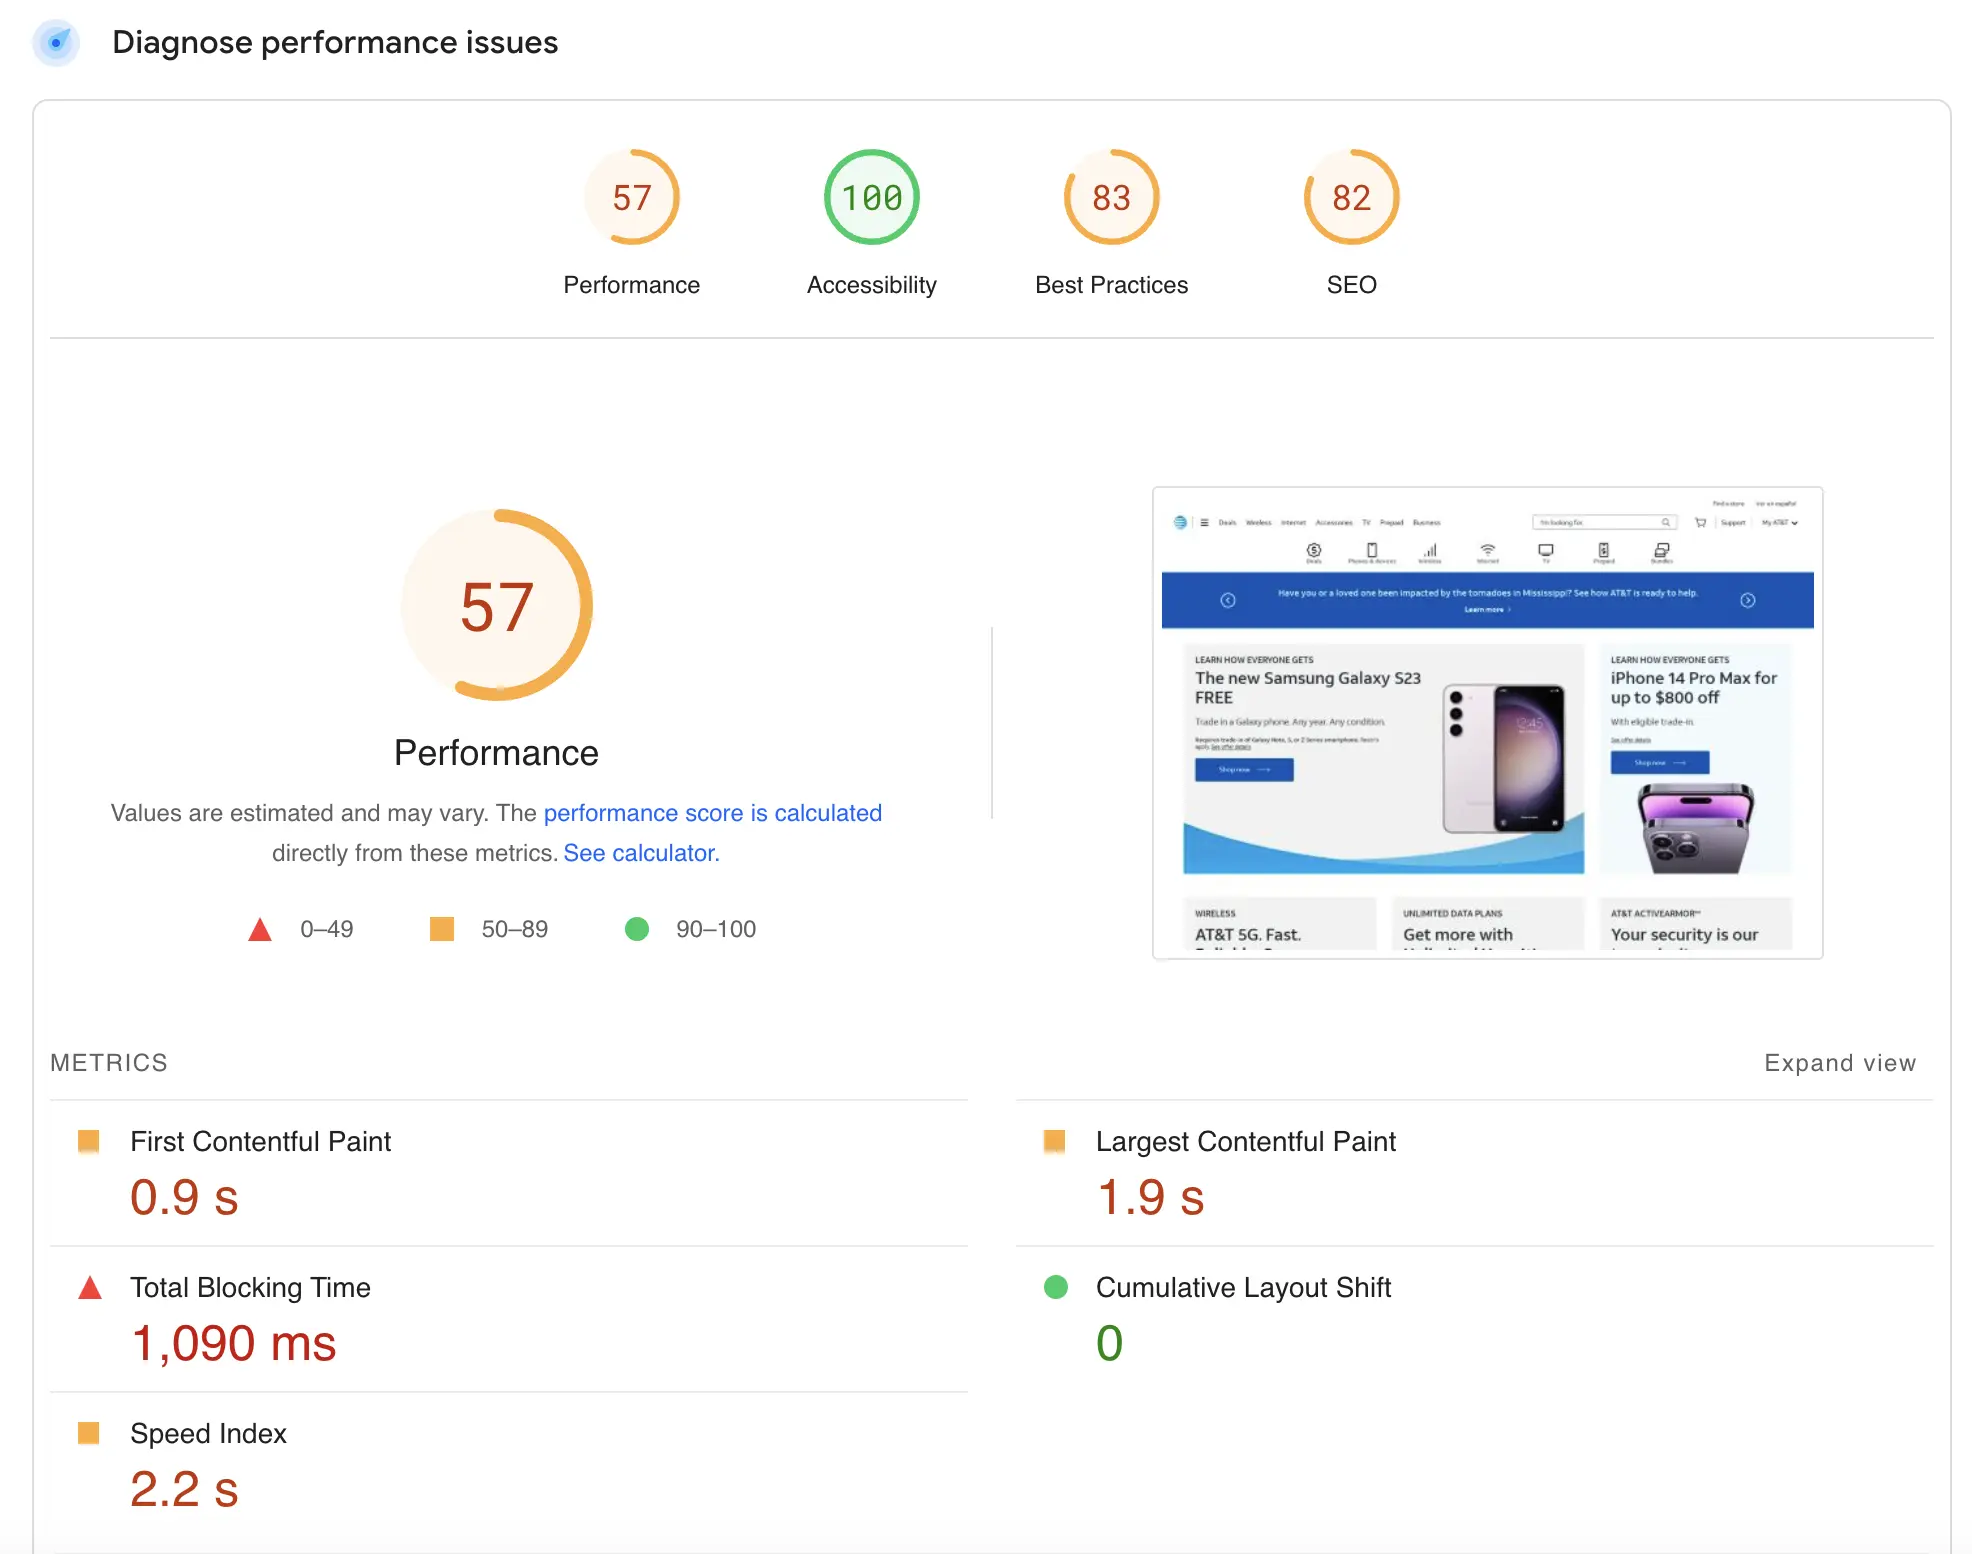Click the SEO 82 gauge
This screenshot has height=1554, width=1972.
pyautogui.click(x=1351, y=197)
